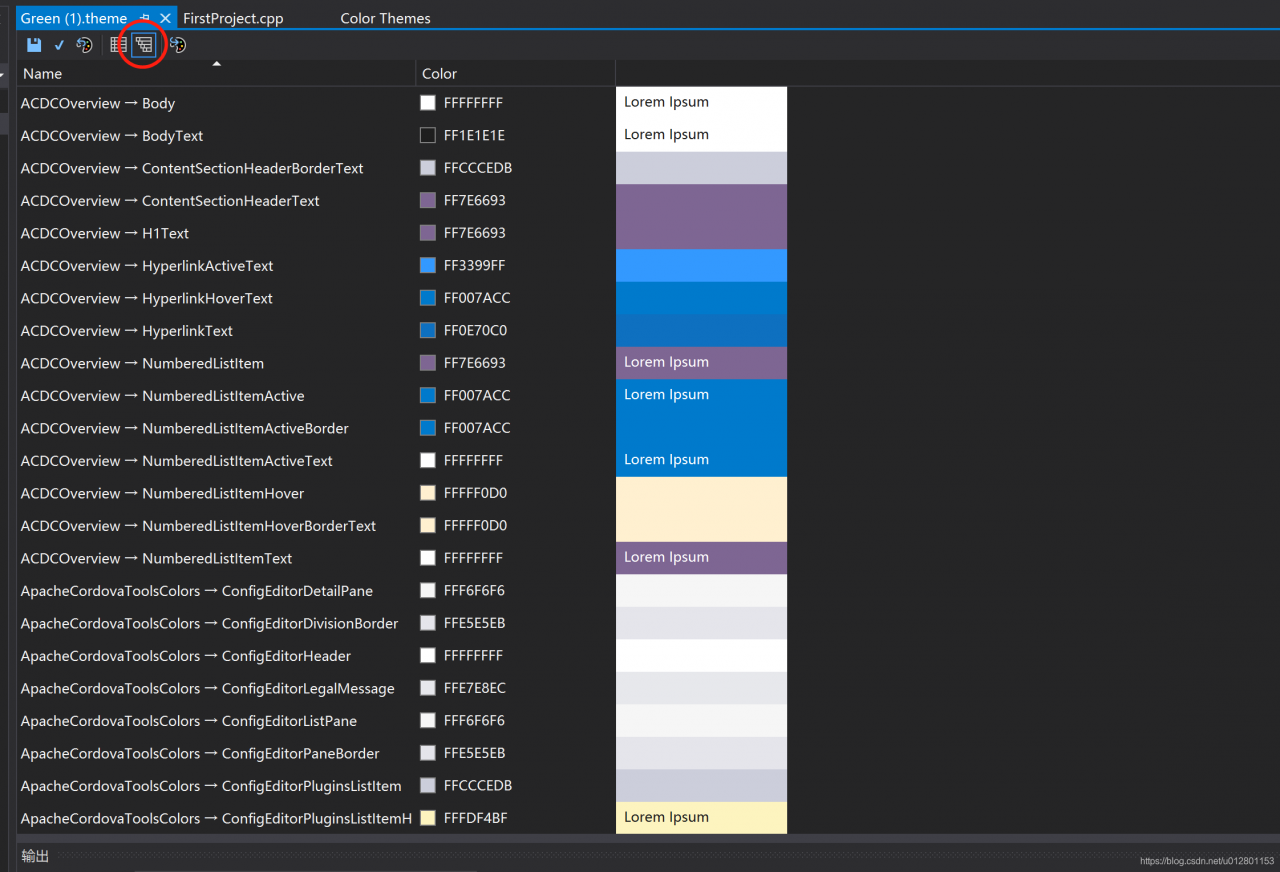Click the bright blue preview for HyperlinkActiveText

coord(701,265)
